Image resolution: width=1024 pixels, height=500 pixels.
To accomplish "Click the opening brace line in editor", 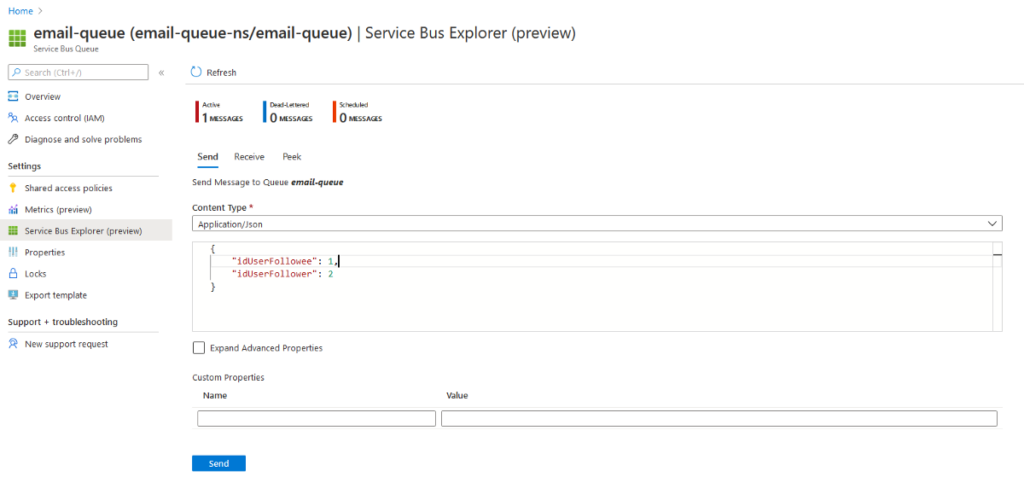I will [213, 249].
